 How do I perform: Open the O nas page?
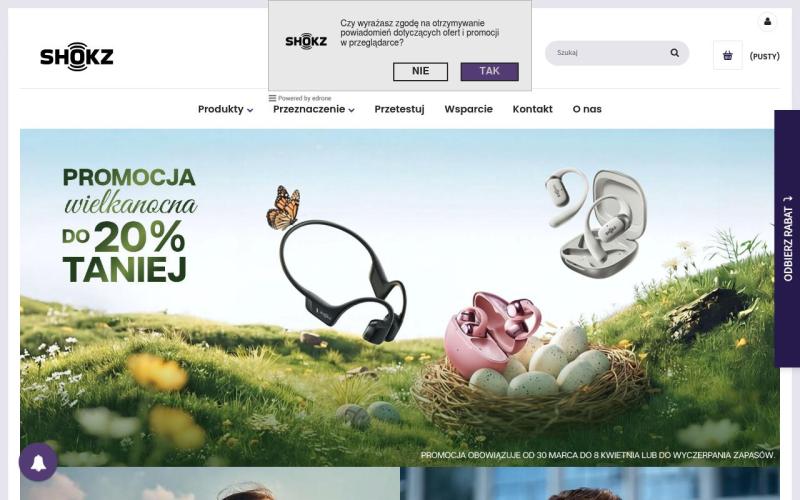[587, 109]
